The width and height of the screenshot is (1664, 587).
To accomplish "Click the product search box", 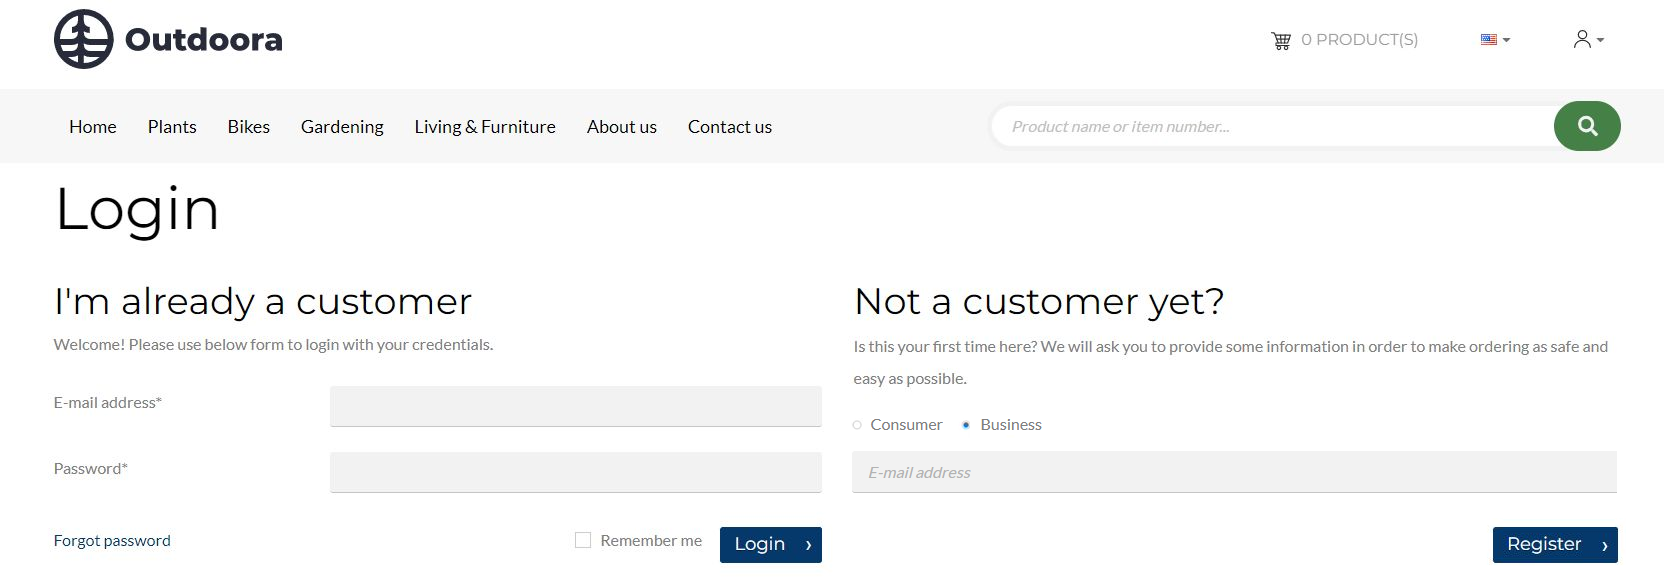I will click(x=1273, y=126).
